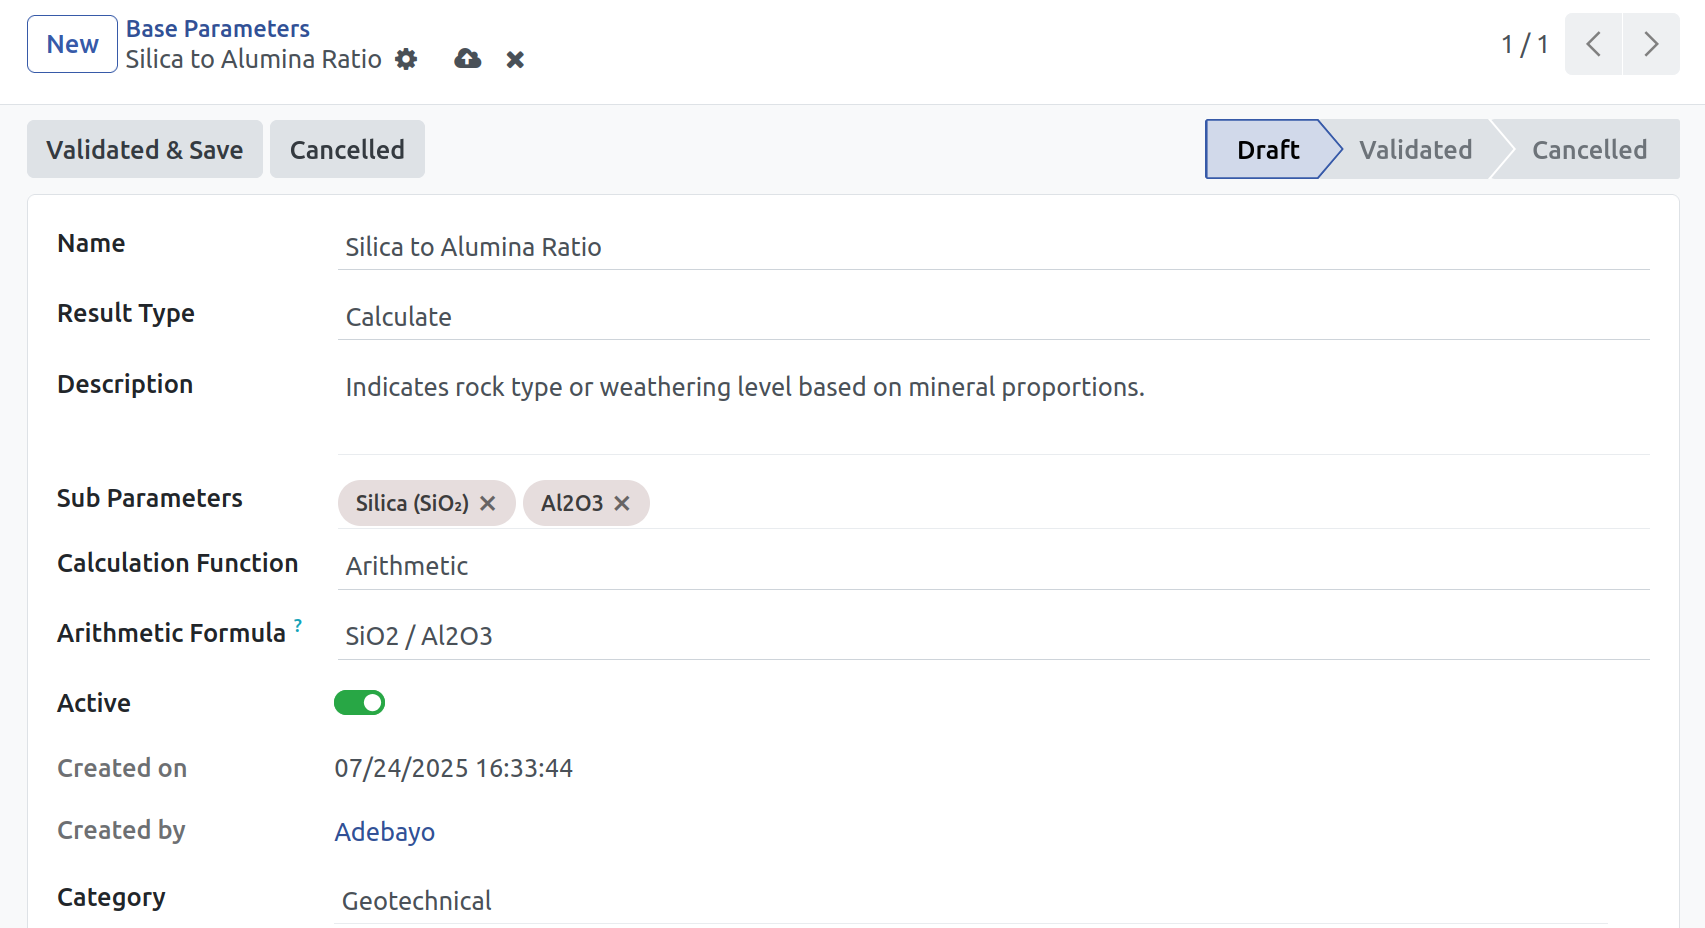Open the Calculation Function dropdown

coord(993,566)
